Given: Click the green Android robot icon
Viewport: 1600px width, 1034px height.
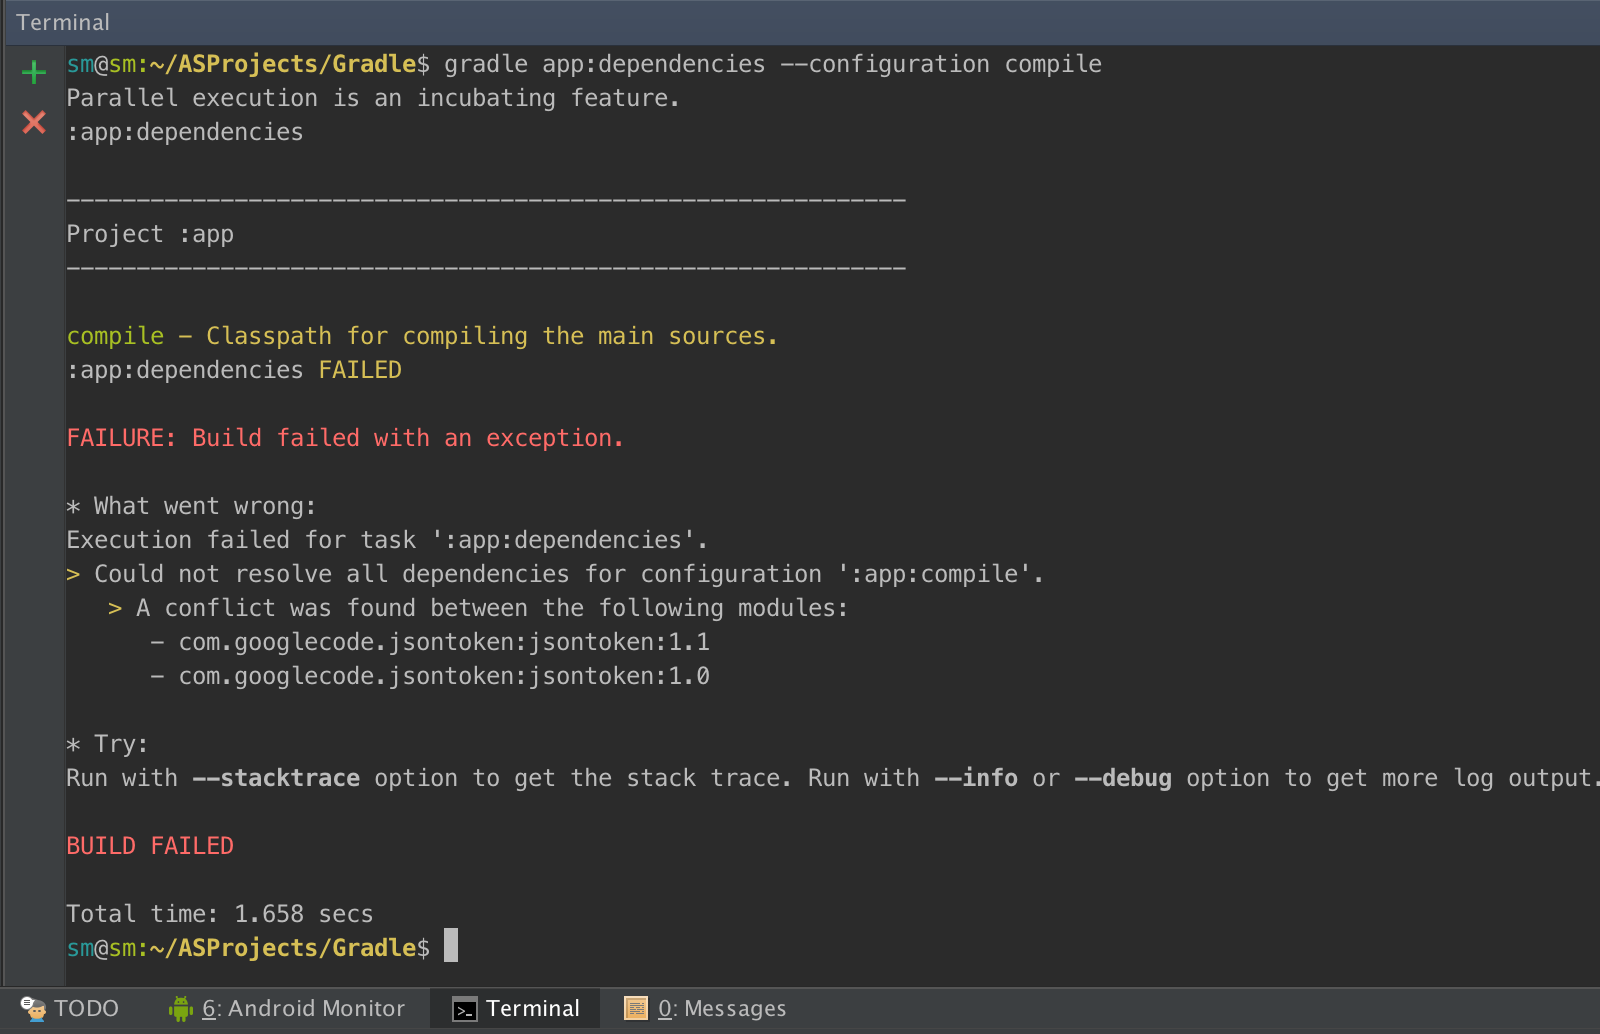Looking at the screenshot, I should 181,1008.
